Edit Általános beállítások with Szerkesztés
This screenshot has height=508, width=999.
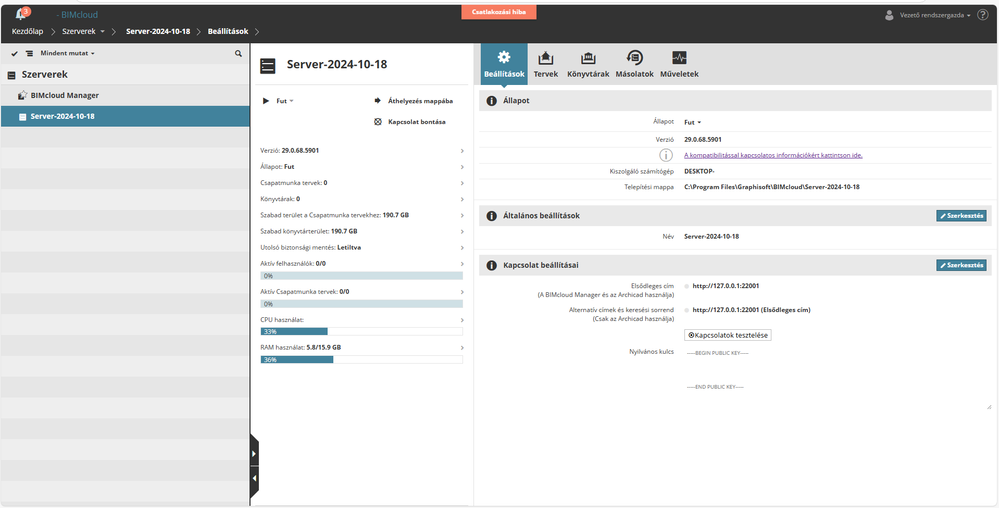coord(961,215)
